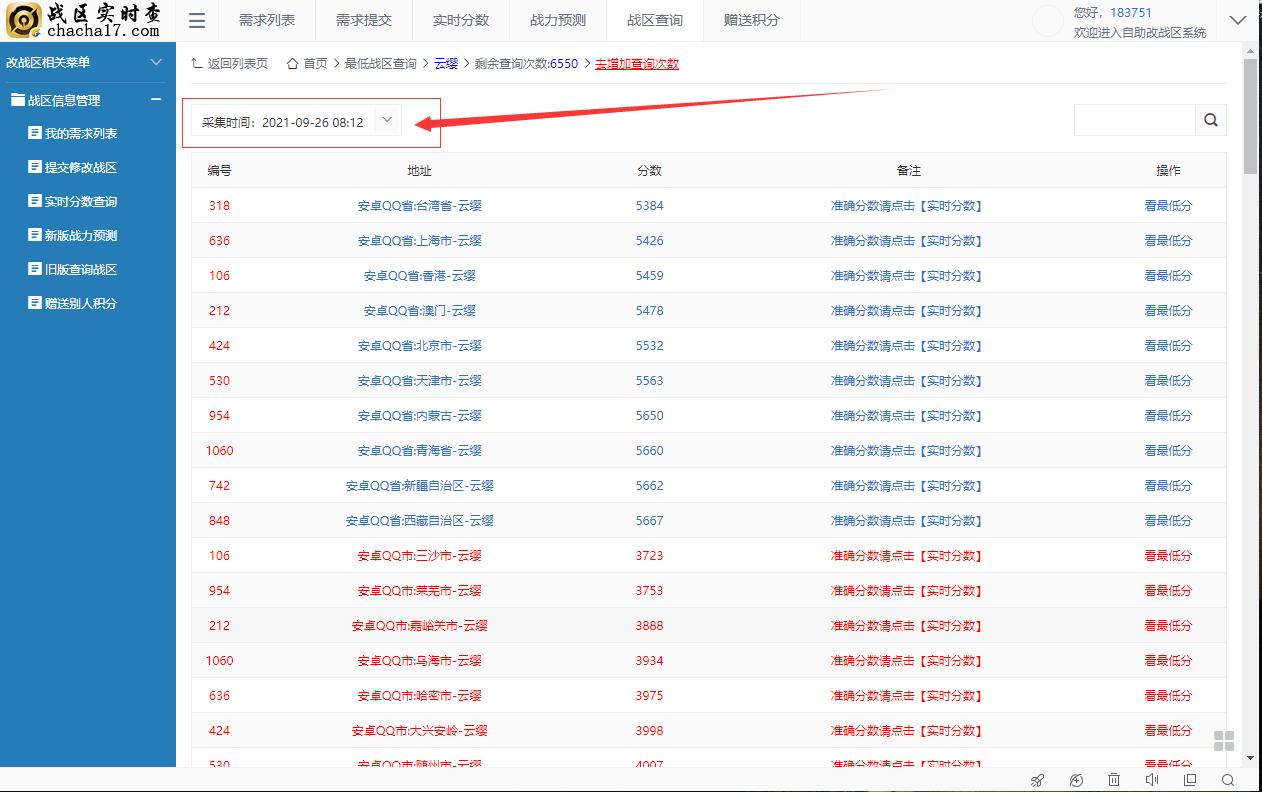
Task: Open the 采集时间 date dropdown arrow
Action: 386,119
